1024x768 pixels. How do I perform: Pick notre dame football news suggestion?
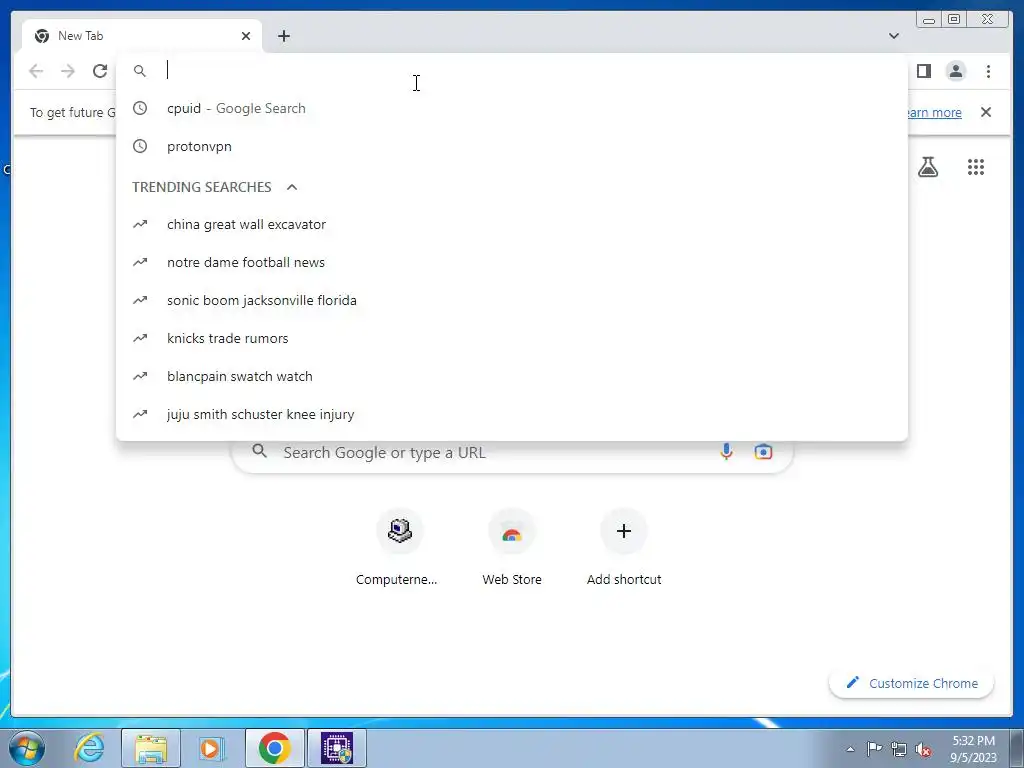click(511, 262)
